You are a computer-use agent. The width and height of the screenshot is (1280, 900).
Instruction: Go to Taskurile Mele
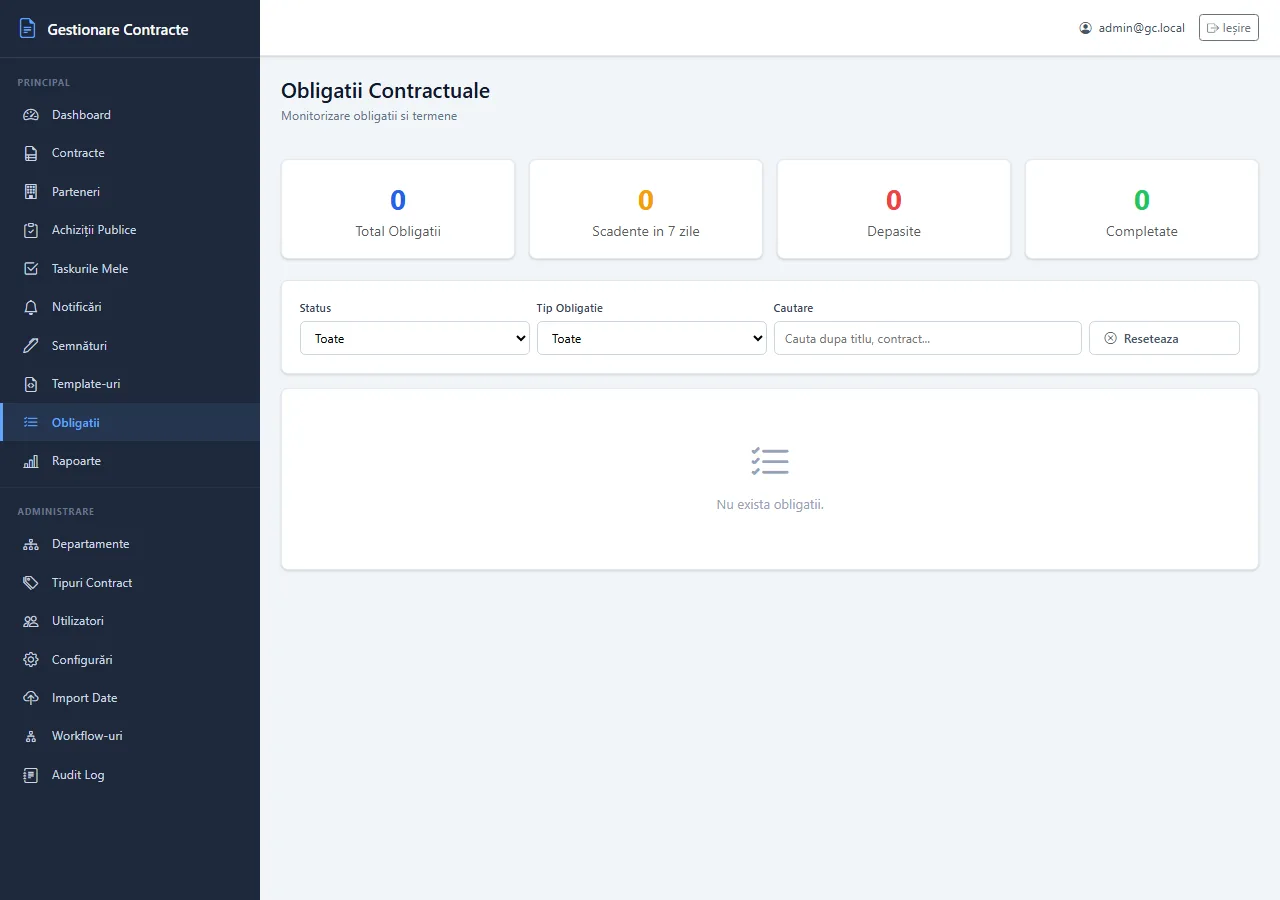(130, 269)
